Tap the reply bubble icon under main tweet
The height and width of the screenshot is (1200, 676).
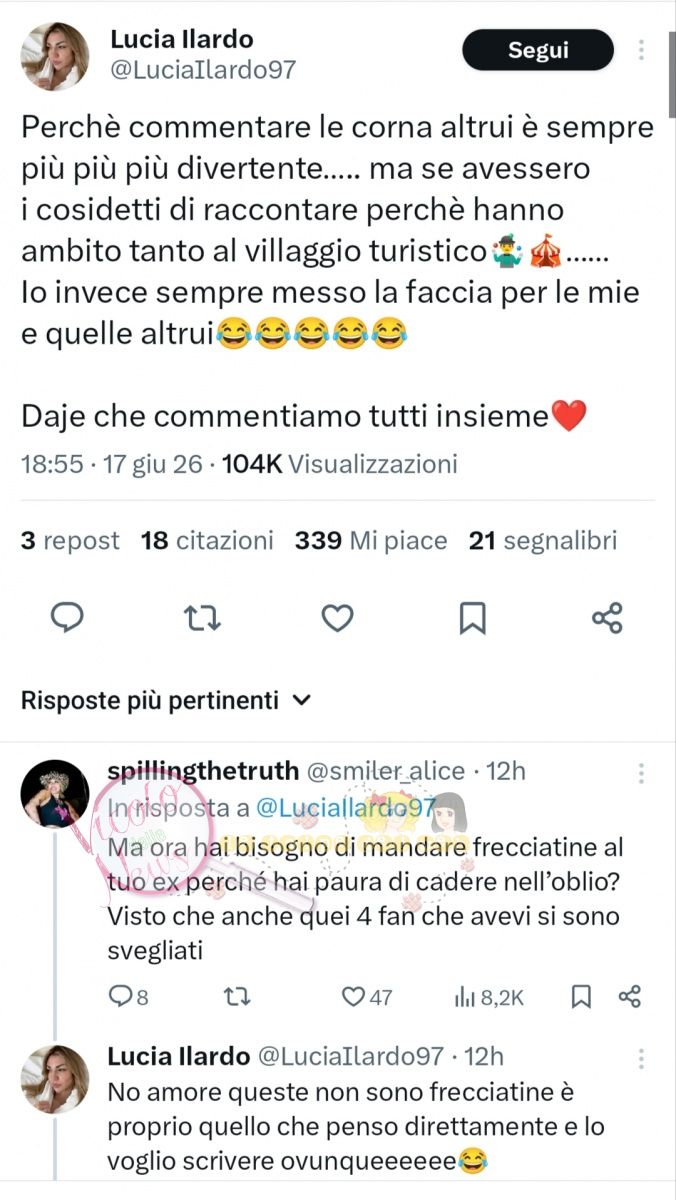pyautogui.click(x=66, y=619)
